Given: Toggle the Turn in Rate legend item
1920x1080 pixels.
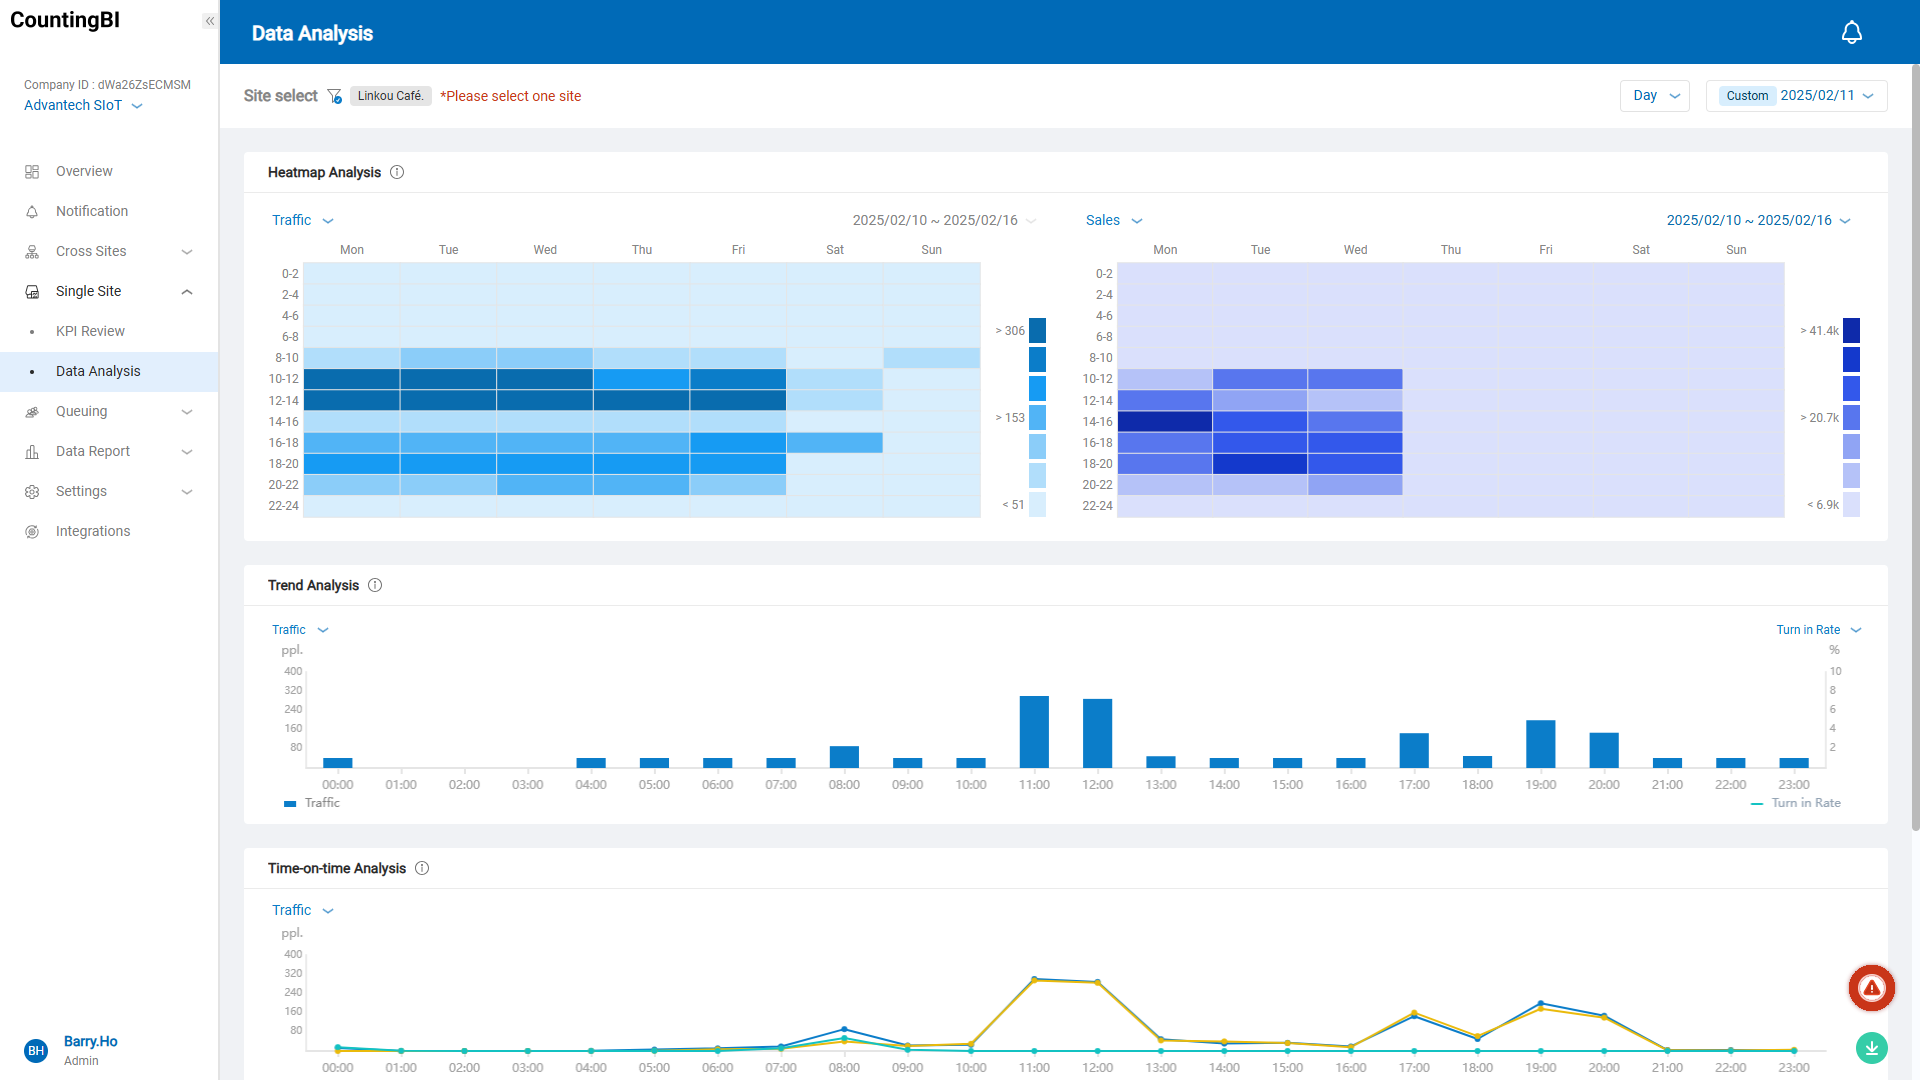Looking at the screenshot, I should coord(1796,803).
